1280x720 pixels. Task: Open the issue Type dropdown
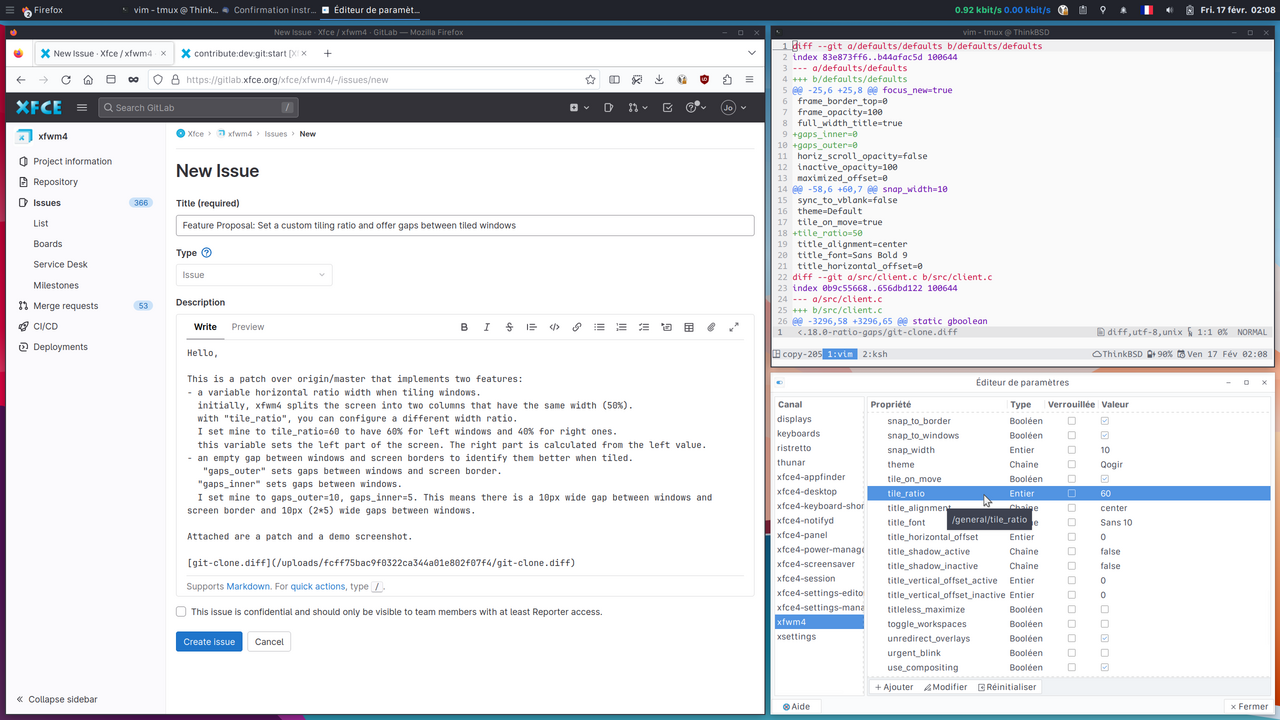pos(254,275)
